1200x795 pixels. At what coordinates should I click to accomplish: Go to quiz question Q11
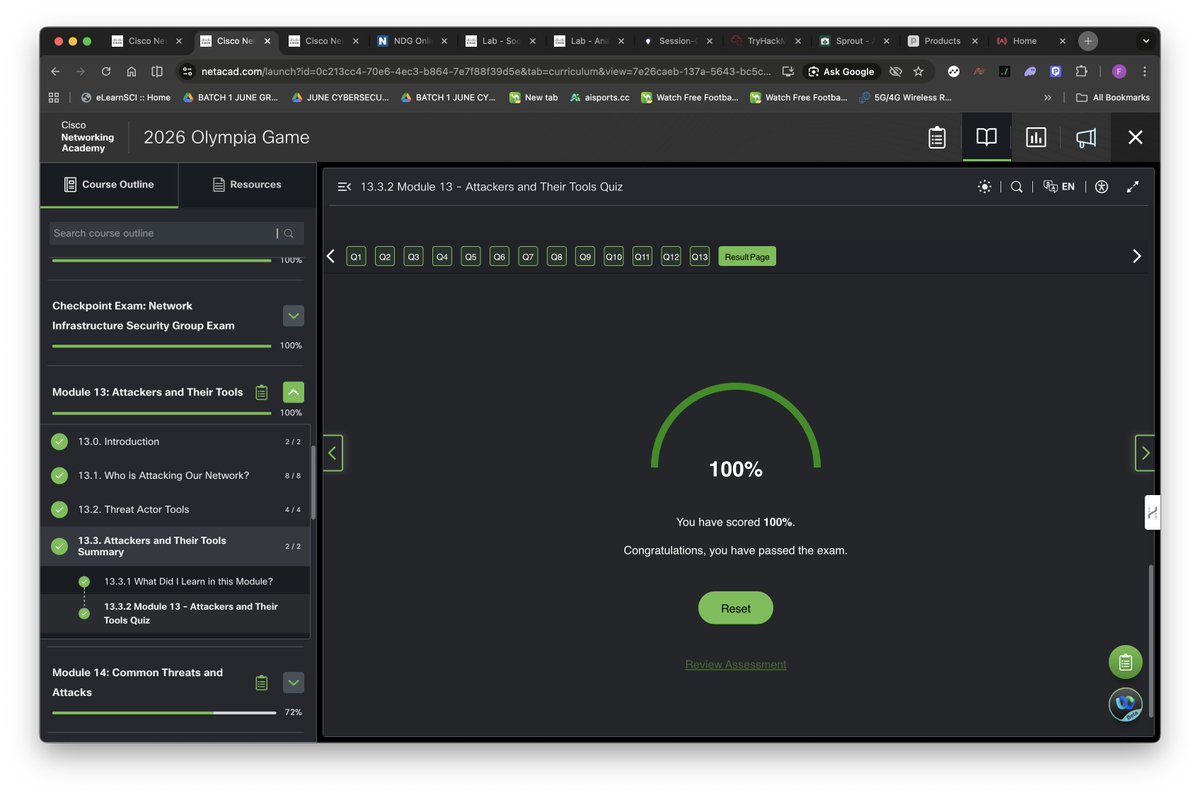(642, 257)
